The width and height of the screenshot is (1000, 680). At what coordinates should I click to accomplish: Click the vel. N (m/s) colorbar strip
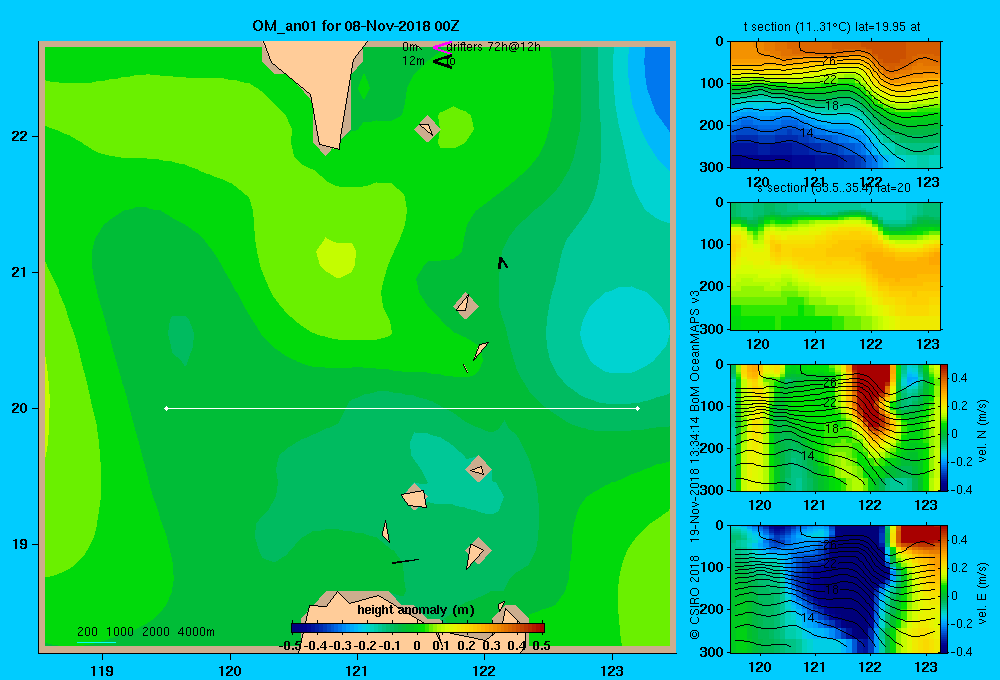945,427
